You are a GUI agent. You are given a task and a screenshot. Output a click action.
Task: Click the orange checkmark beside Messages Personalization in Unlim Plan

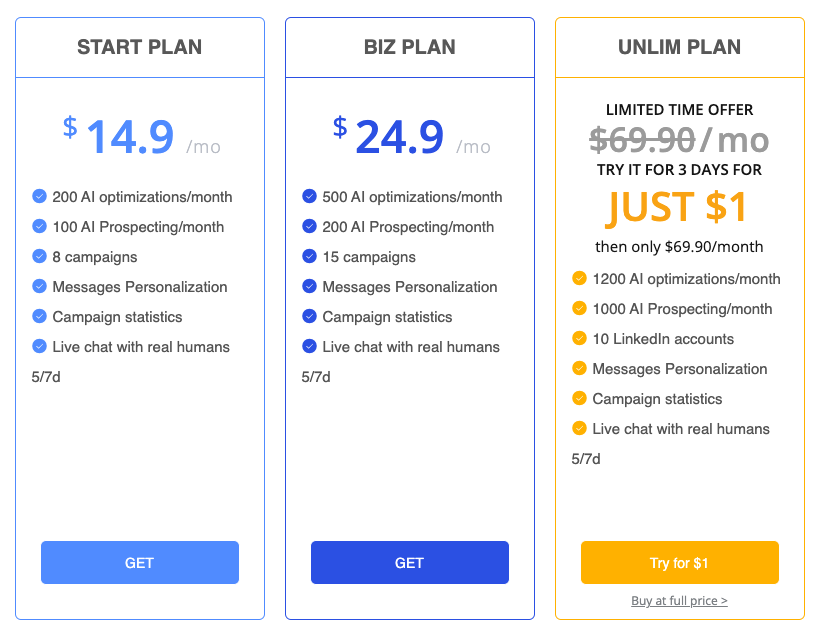click(580, 368)
